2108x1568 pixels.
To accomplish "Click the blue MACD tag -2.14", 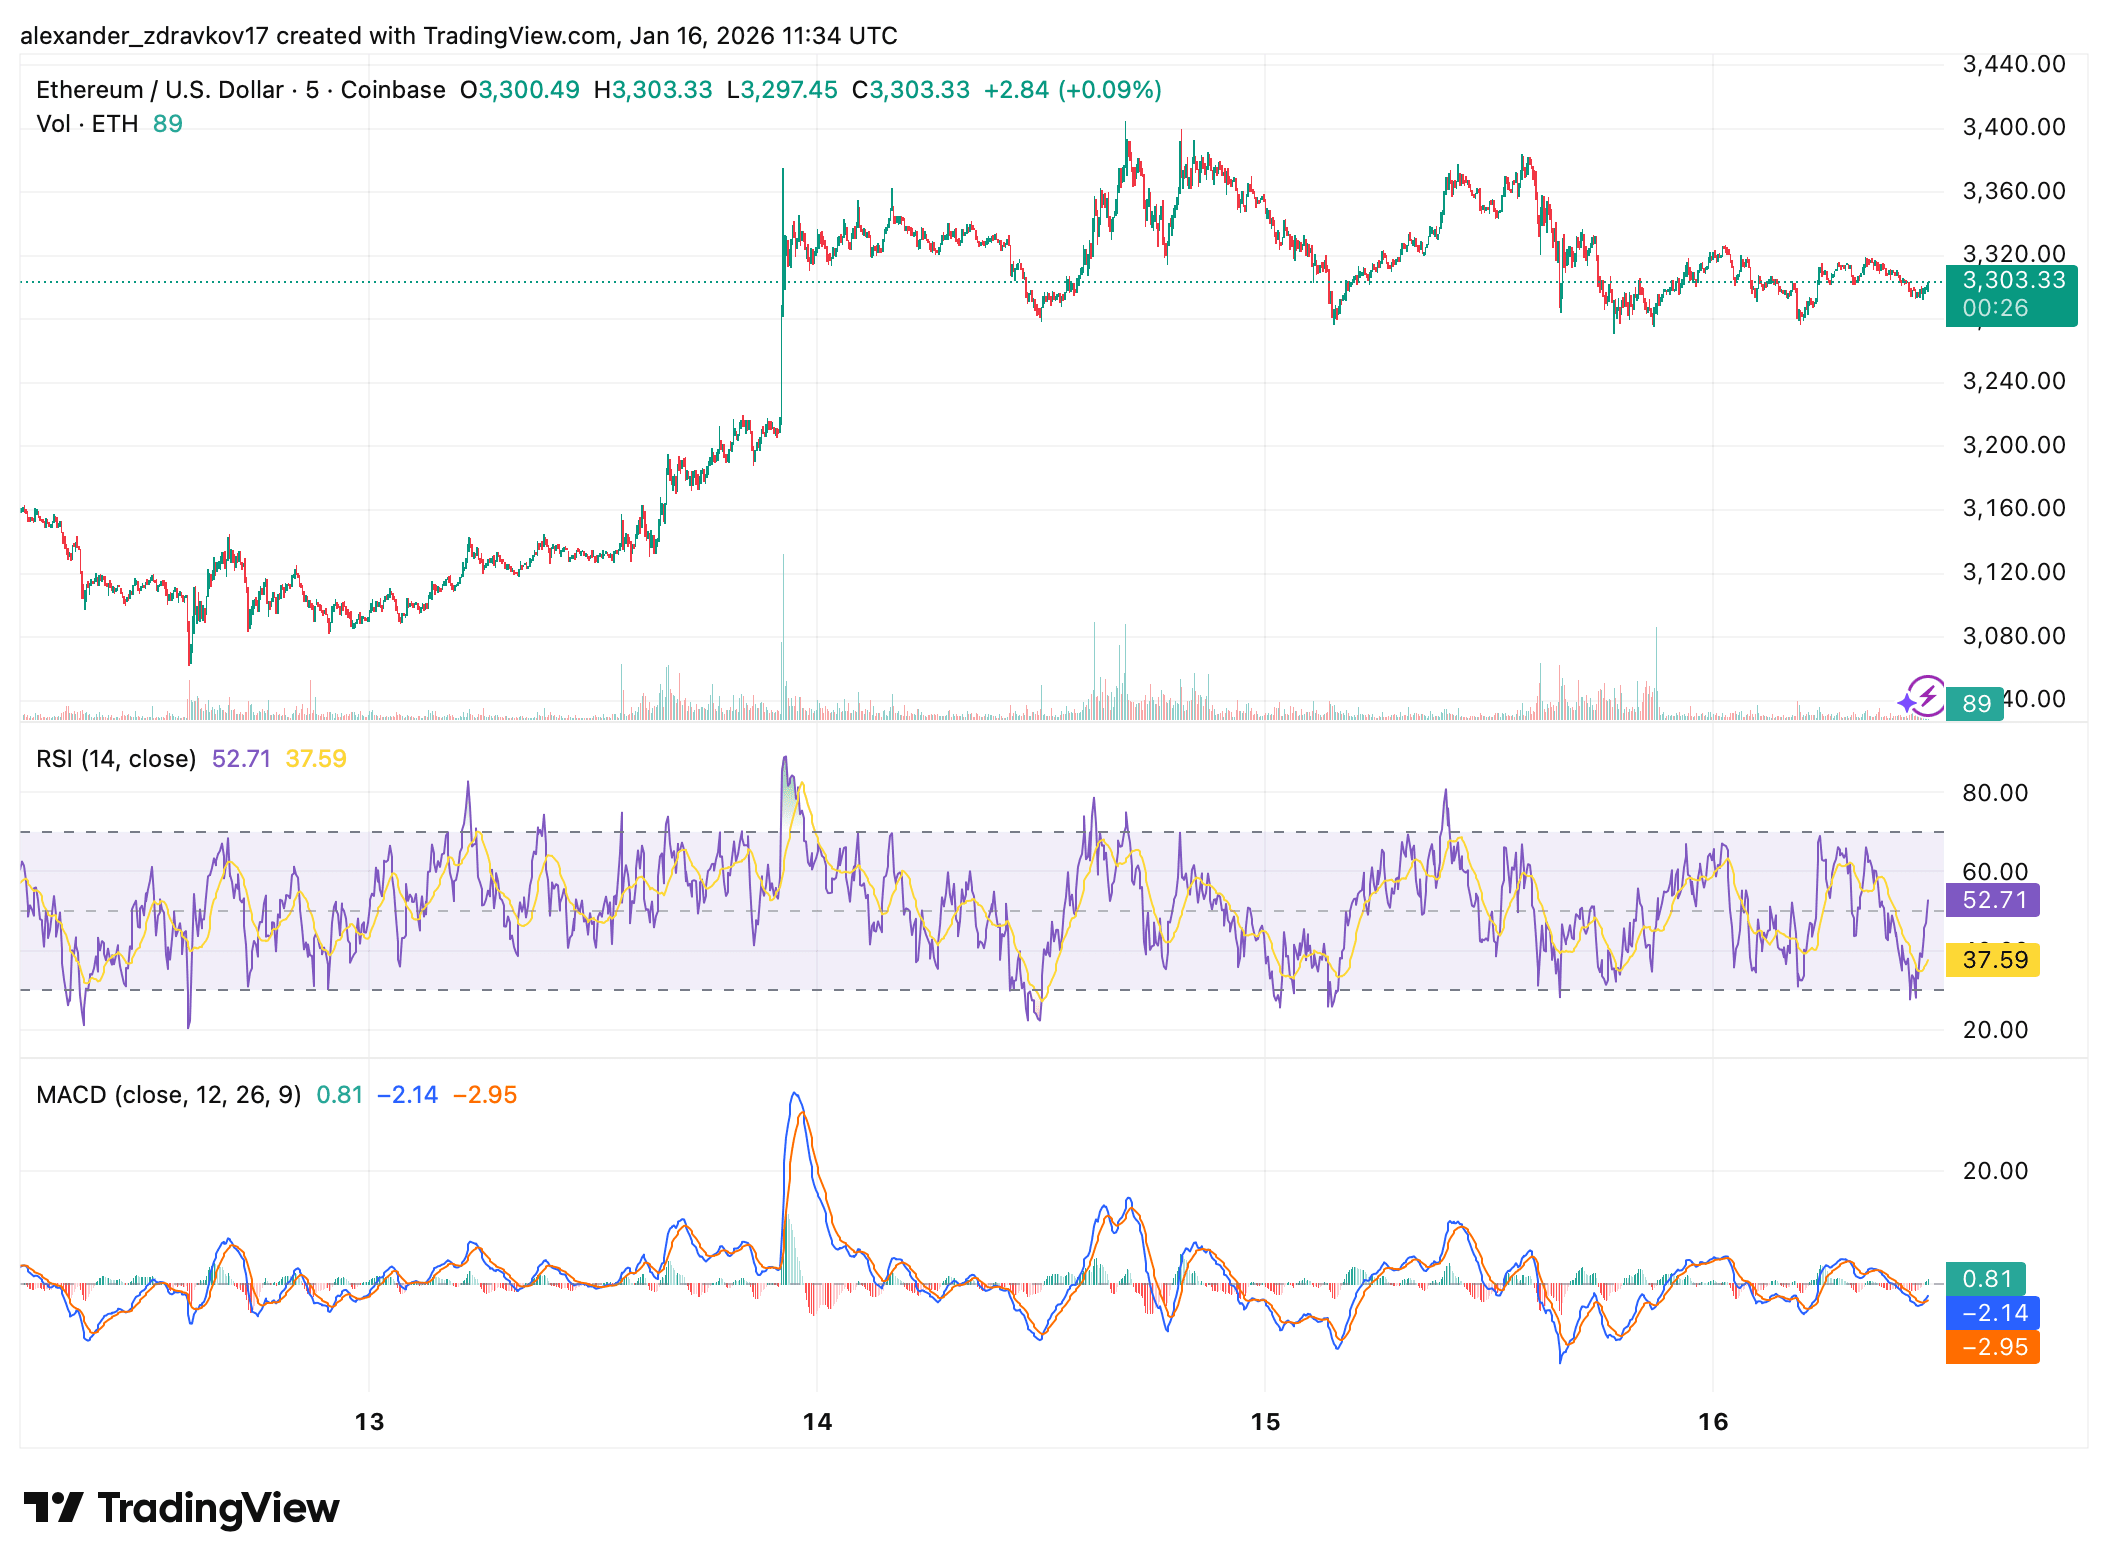I will (1992, 1312).
